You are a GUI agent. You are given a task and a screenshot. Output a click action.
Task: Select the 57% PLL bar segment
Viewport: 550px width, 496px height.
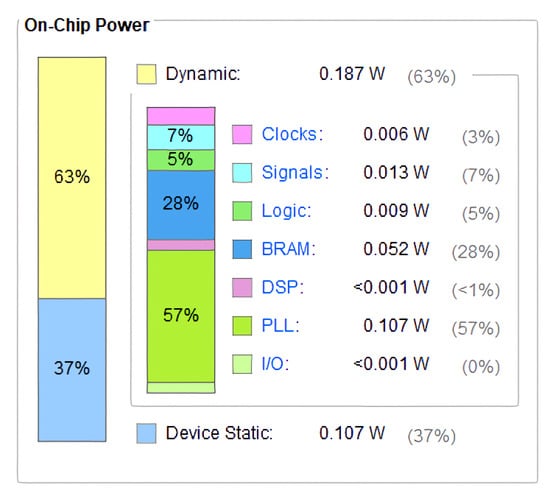point(181,316)
